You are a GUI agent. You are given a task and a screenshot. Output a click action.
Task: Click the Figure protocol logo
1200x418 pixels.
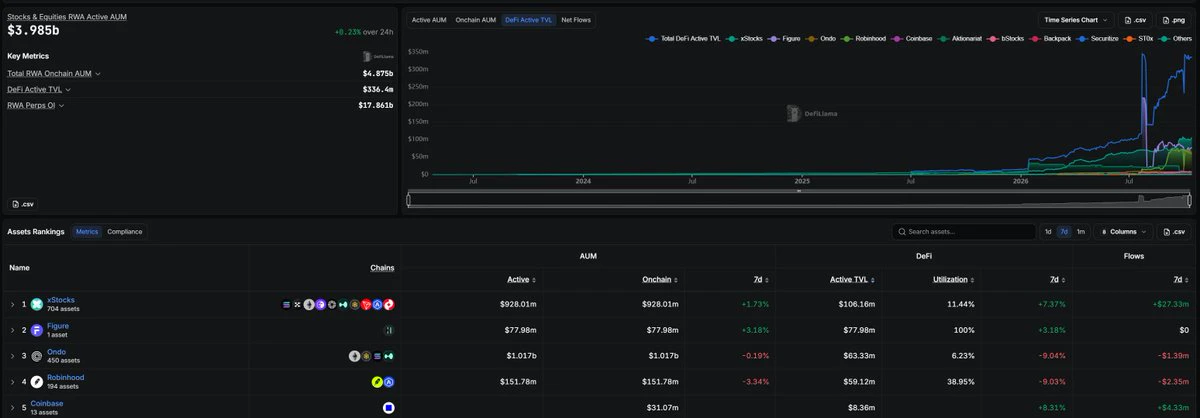[37, 330]
